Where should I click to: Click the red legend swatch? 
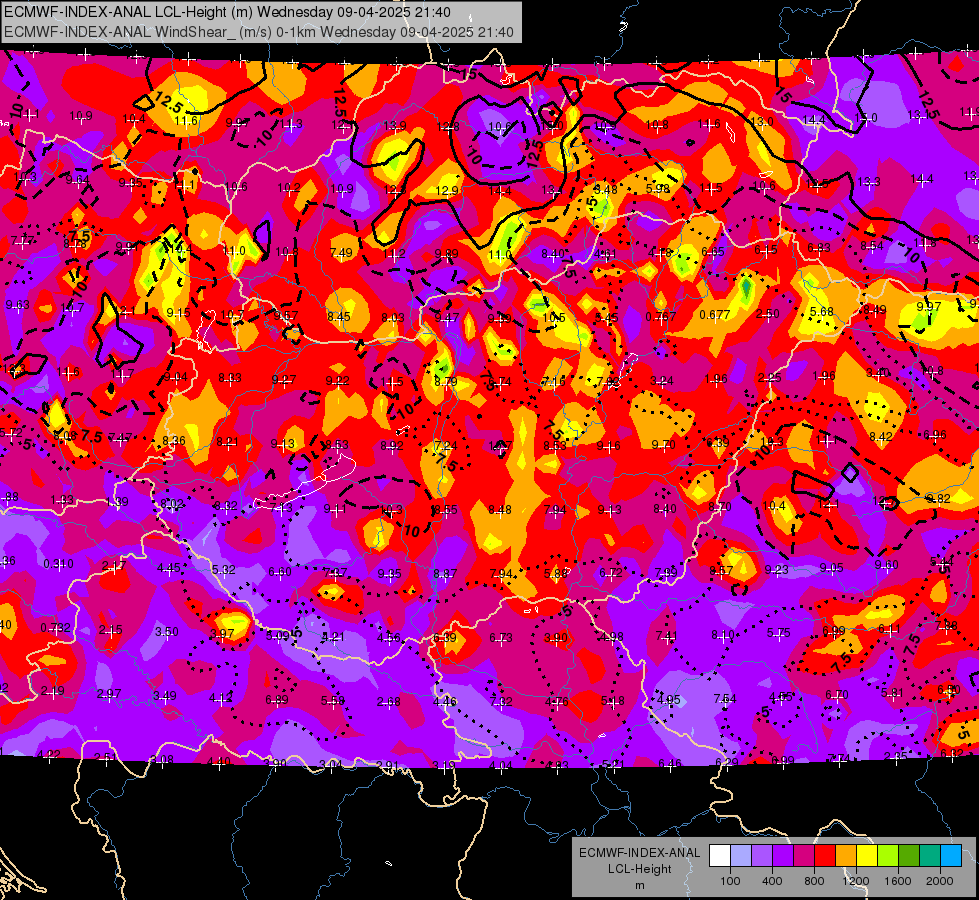point(825,856)
